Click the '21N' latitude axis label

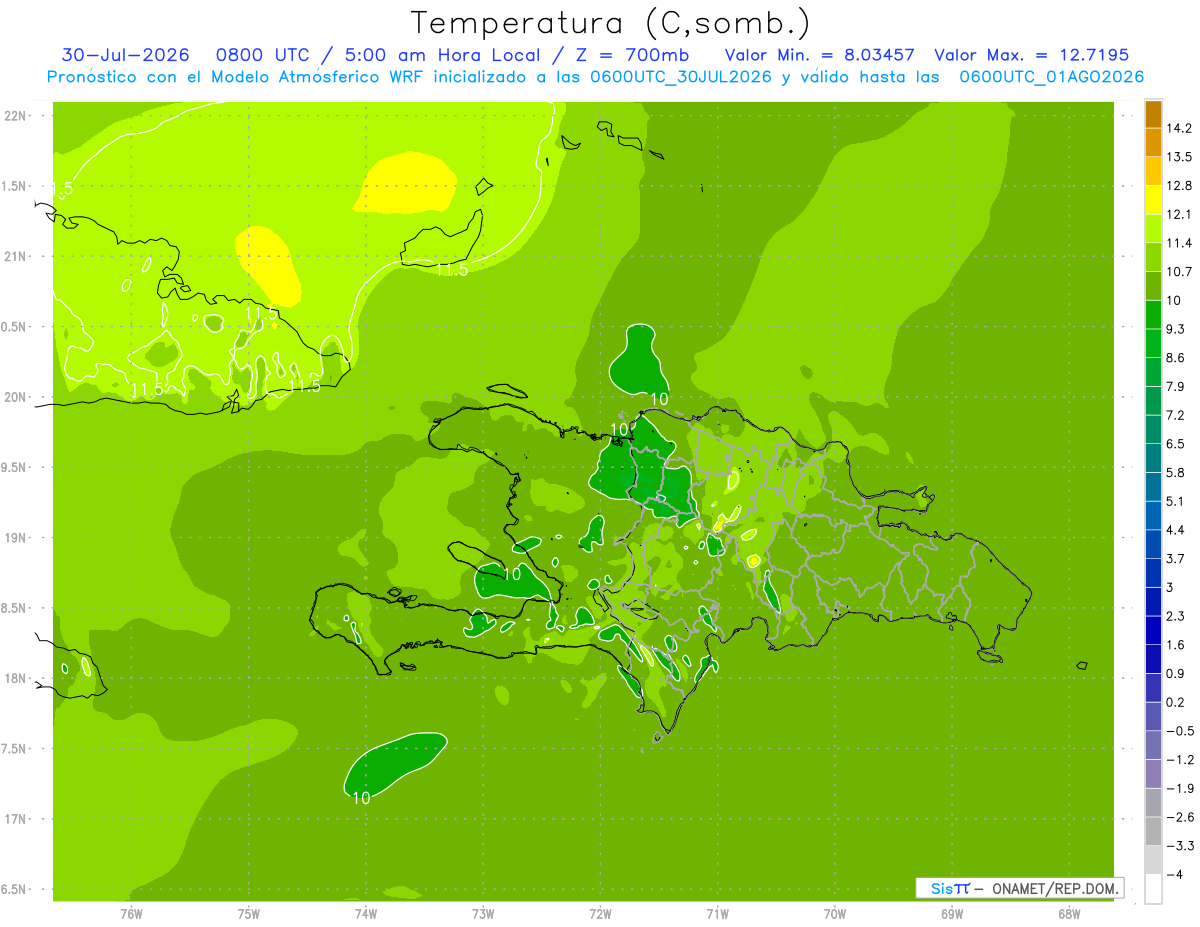click(17, 257)
